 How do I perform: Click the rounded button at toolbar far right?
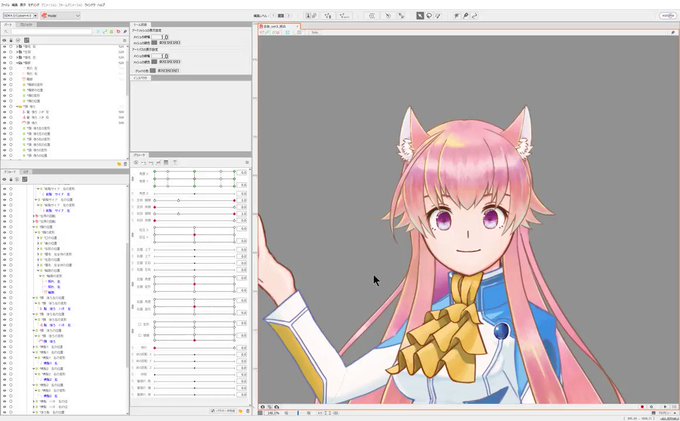(x=668, y=16)
